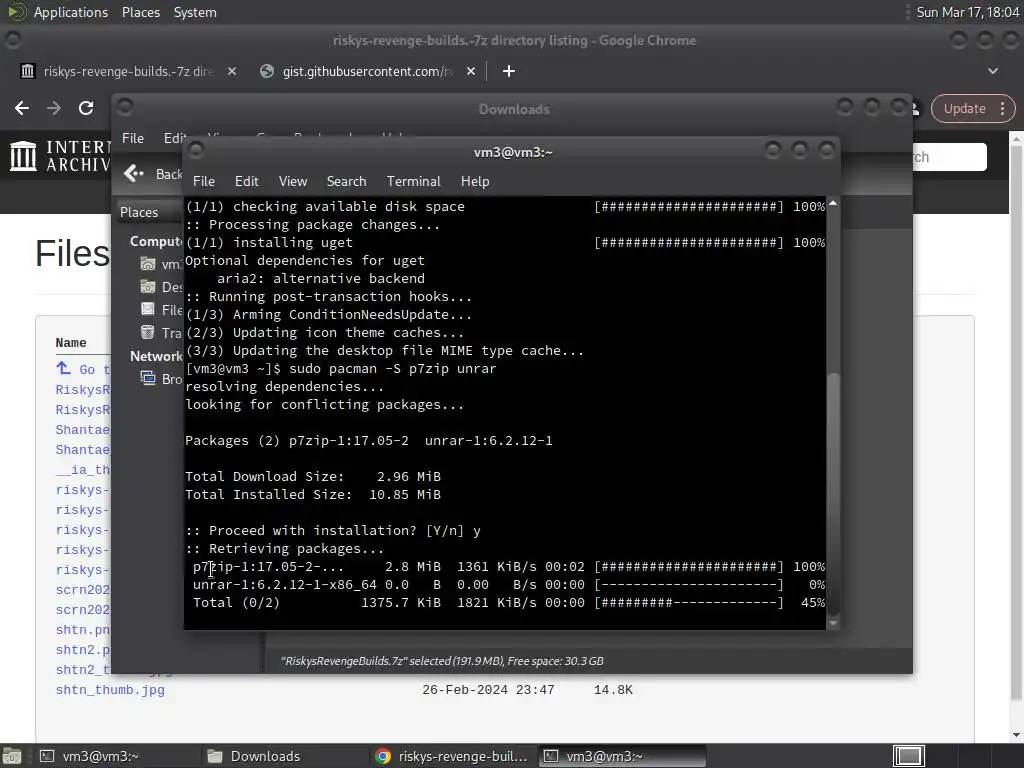The width and height of the screenshot is (1024, 768).
Task: Open terminal Edit menu
Action: [246, 181]
